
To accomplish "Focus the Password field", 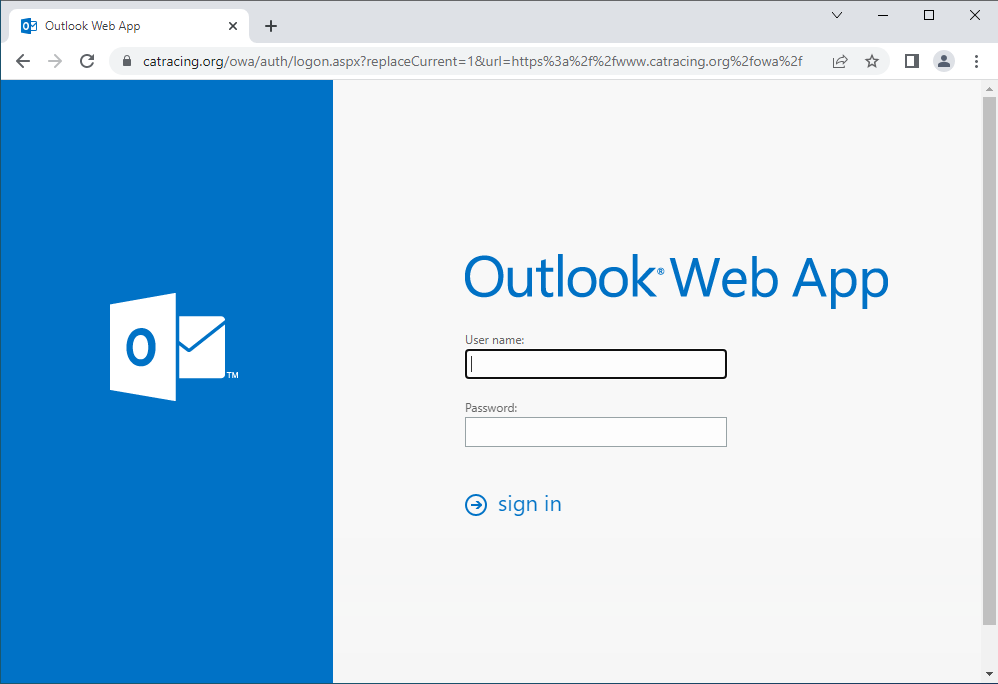I will click(596, 432).
